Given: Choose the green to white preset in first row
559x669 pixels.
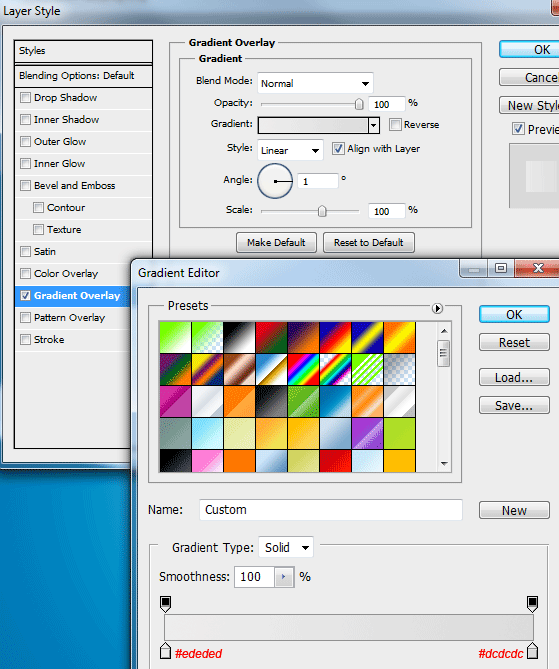Looking at the screenshot, I should [175, 337].
